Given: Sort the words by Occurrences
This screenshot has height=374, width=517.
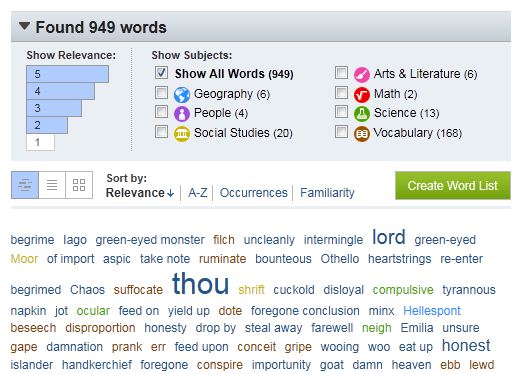Looking at the screenshot, I should click(x=253, y=193).
